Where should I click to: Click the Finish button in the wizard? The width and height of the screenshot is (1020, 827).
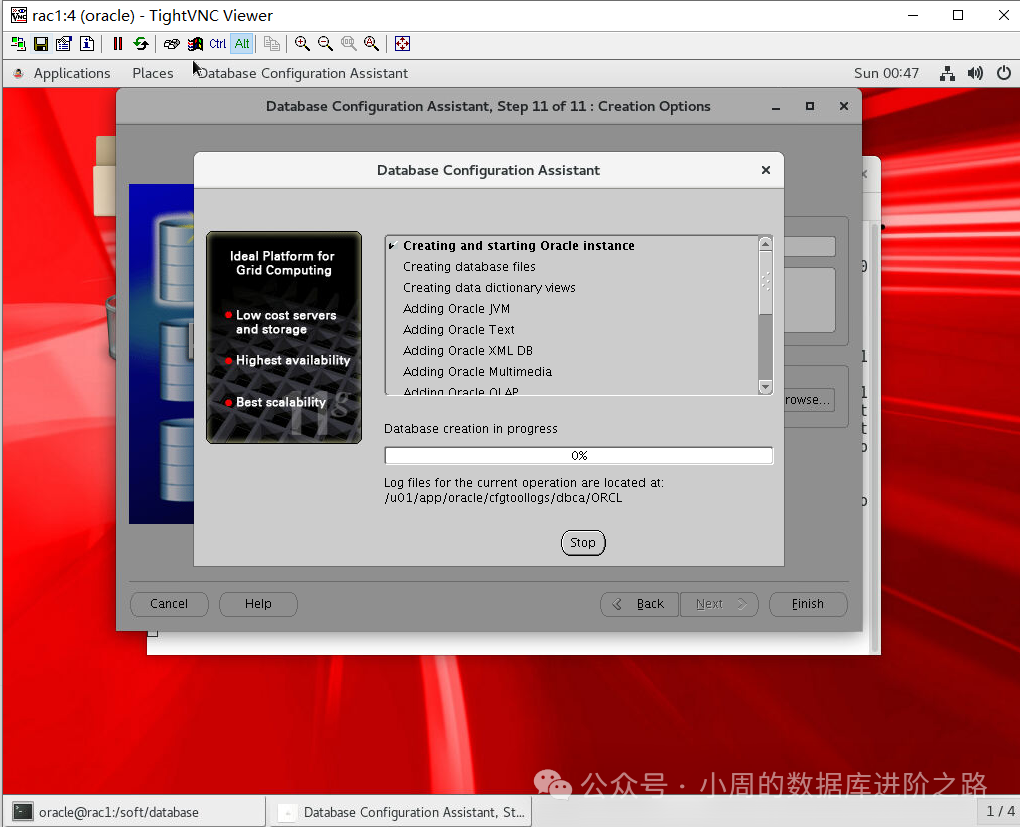pos(808,604)
